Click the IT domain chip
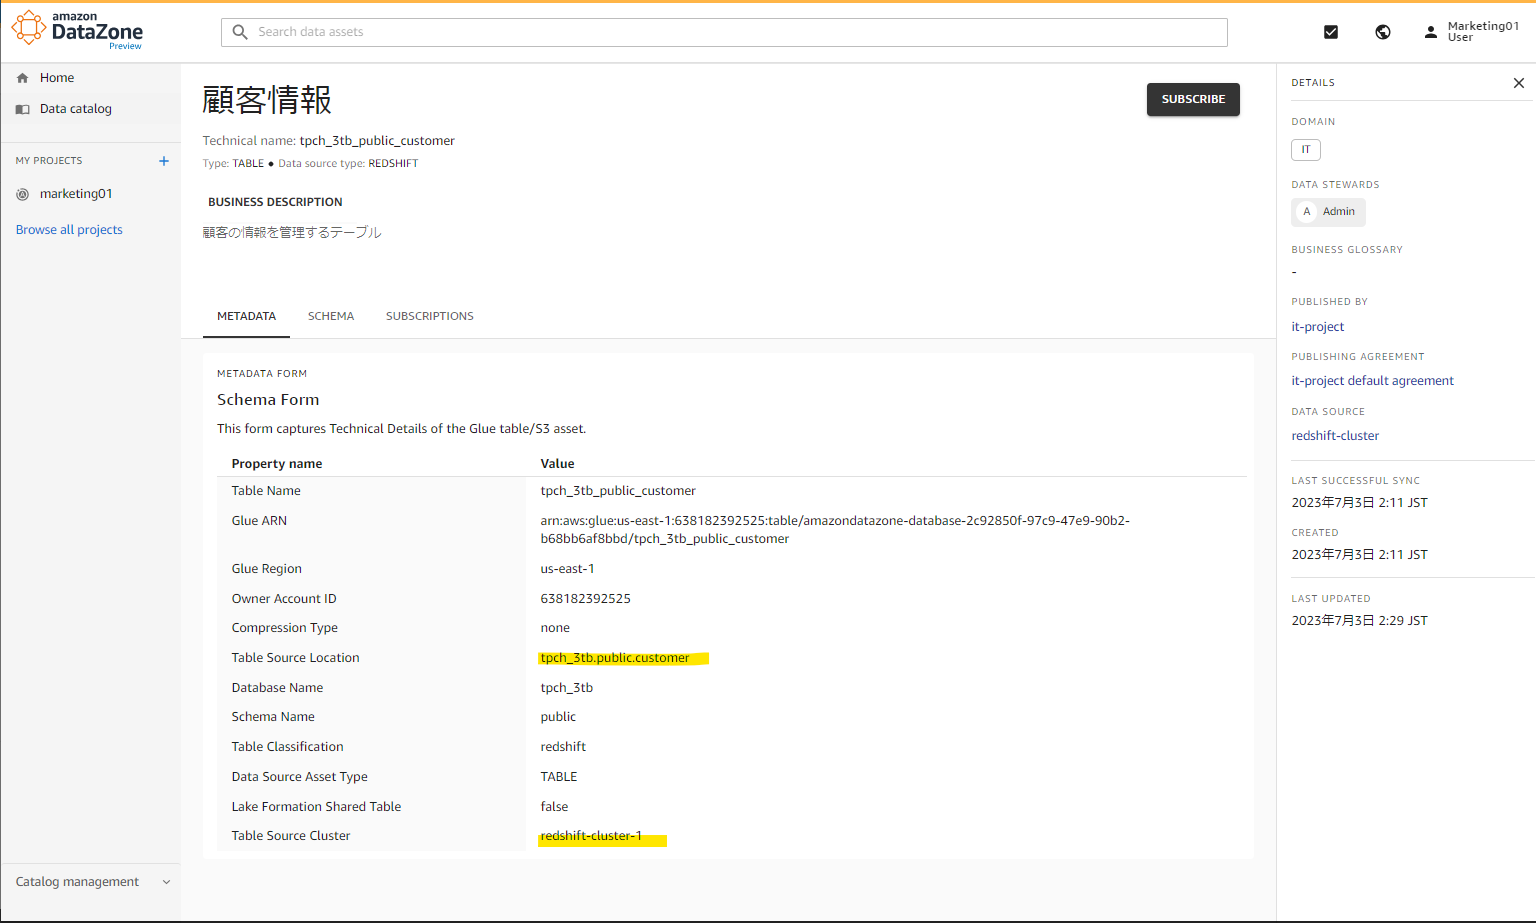The height and width of the screenshot is (923, 1536). click(1306, 150)
